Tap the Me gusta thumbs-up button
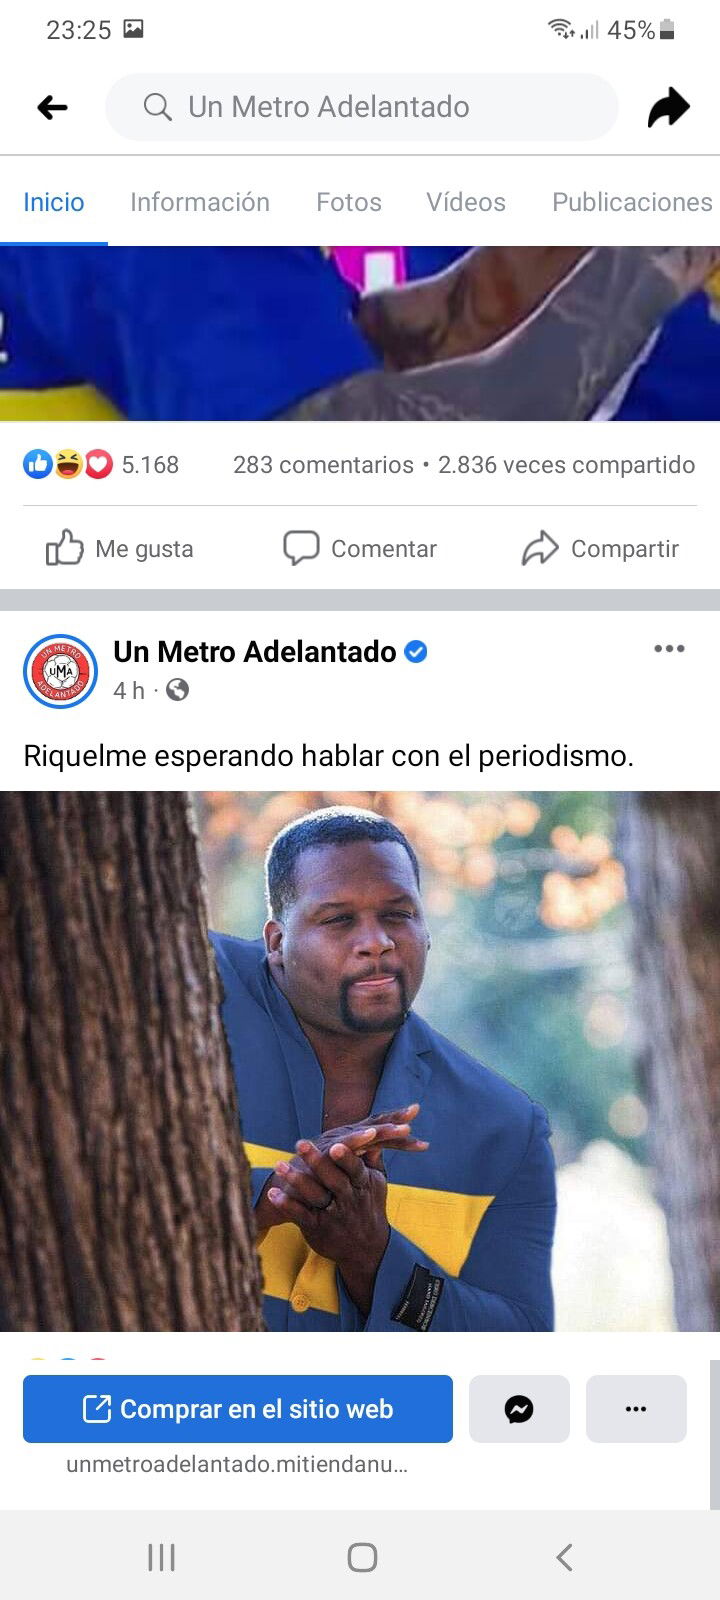Viewport: 720px width, 1600px height. 119,548
